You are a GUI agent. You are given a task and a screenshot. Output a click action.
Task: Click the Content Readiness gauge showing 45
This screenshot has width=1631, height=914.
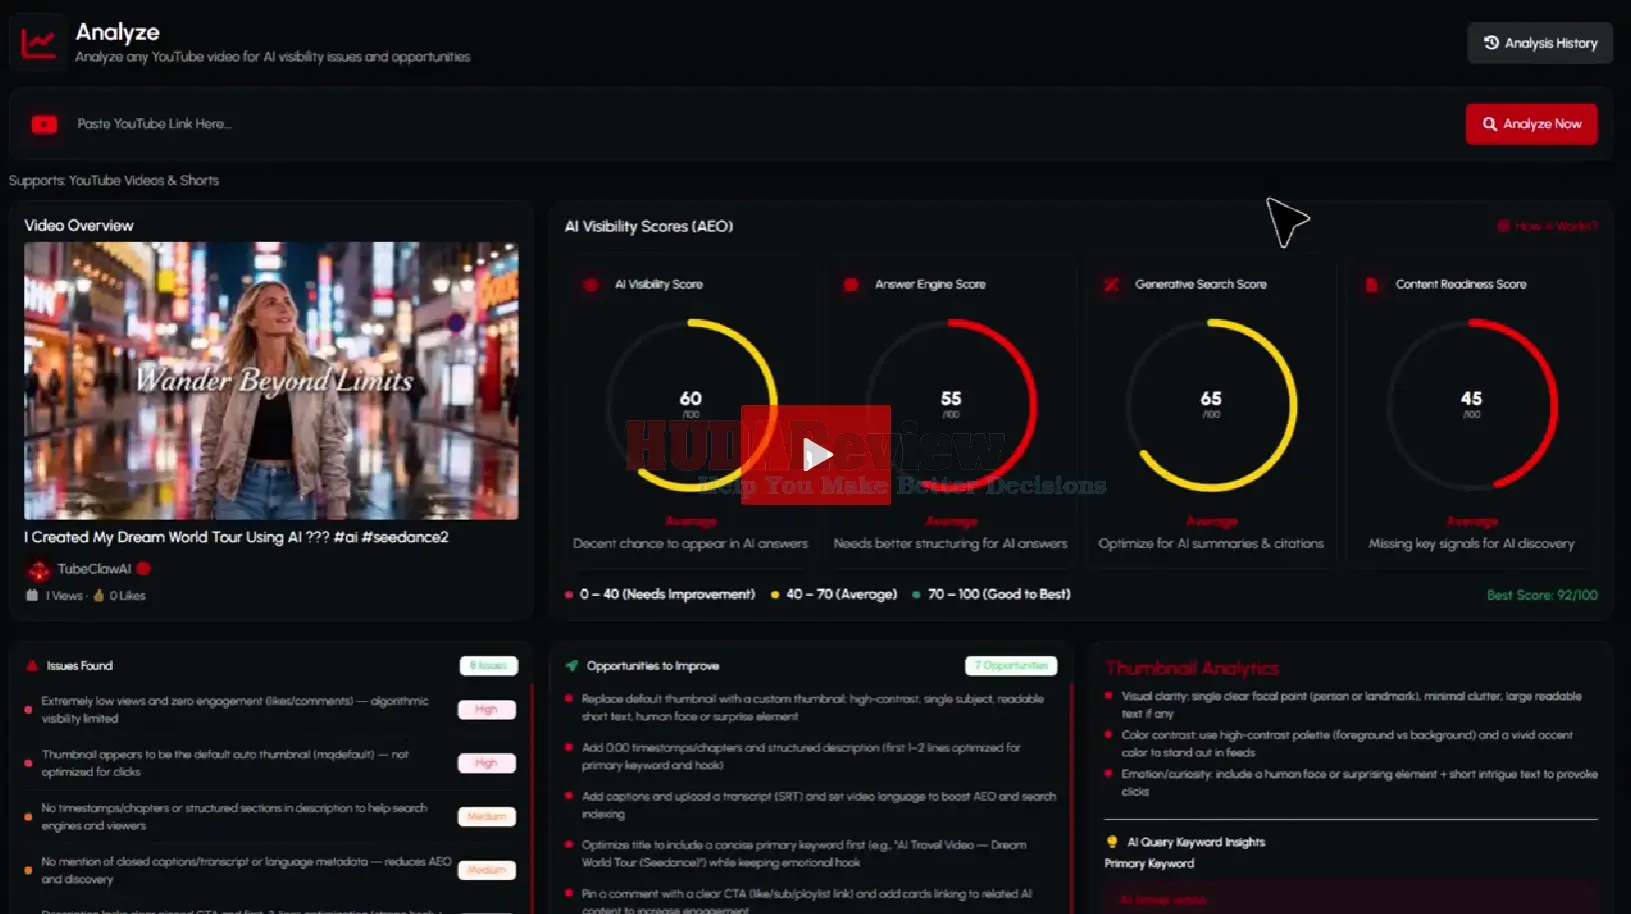(1471, 405)
